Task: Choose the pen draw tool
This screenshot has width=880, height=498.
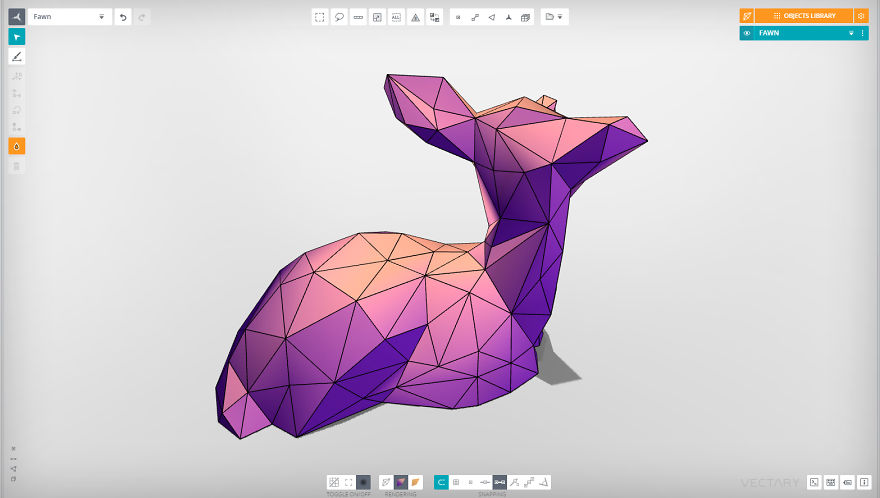Action: (x=16, y=56)
